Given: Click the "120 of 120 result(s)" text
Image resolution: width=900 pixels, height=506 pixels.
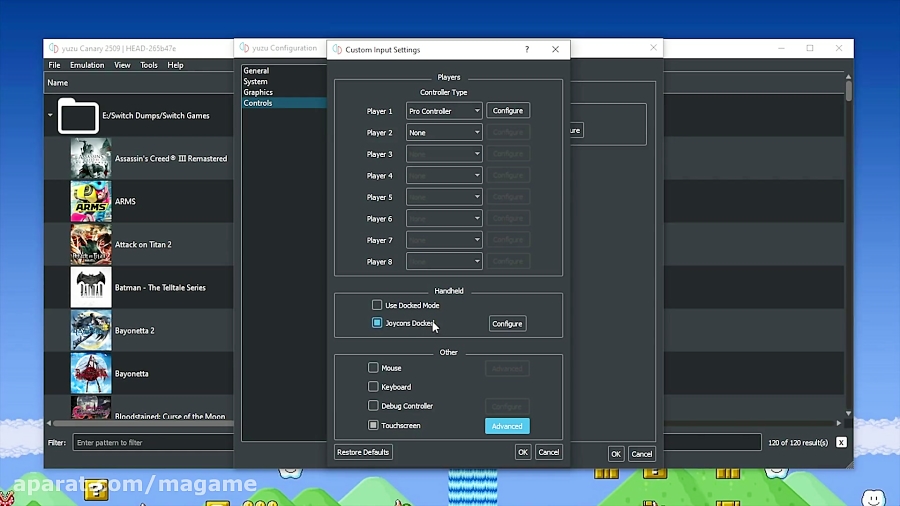Looking at the screenshot, I should click(798, 442).
